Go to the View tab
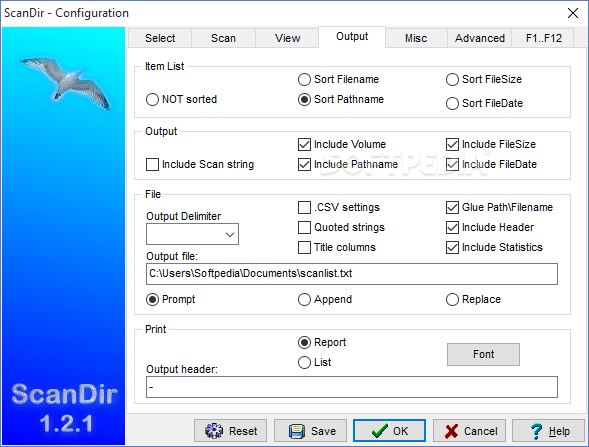The width and height of the screenshot is (589, 447). 287,38
